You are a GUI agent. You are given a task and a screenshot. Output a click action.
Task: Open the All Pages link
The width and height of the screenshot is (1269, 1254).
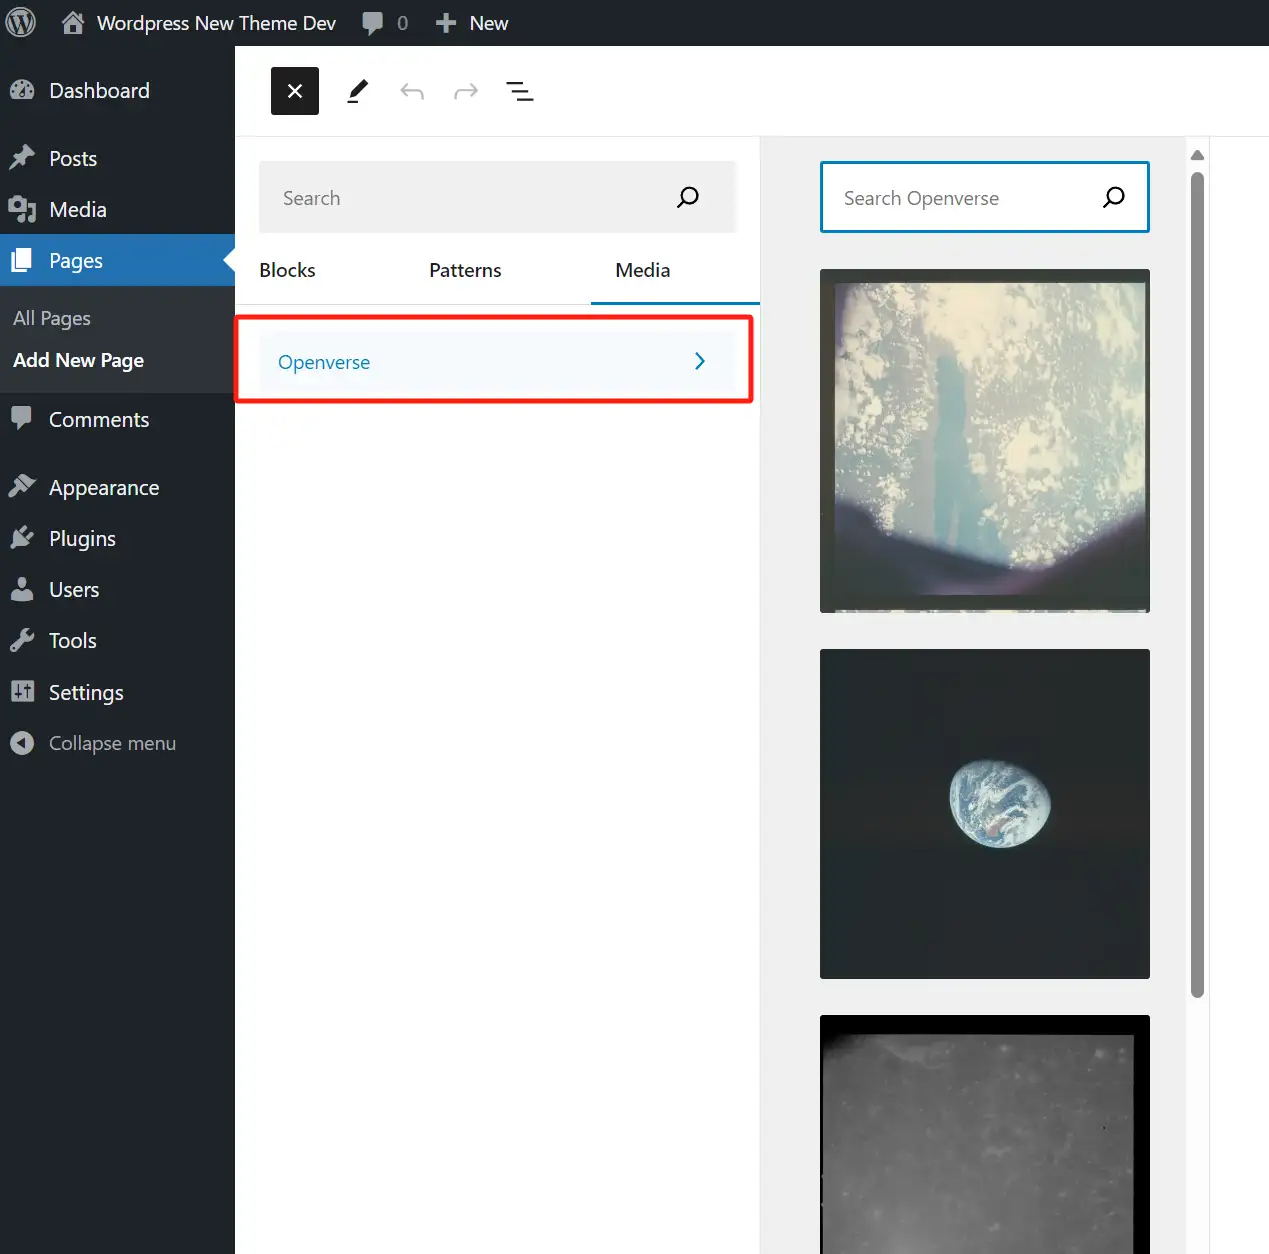point(52,318)
